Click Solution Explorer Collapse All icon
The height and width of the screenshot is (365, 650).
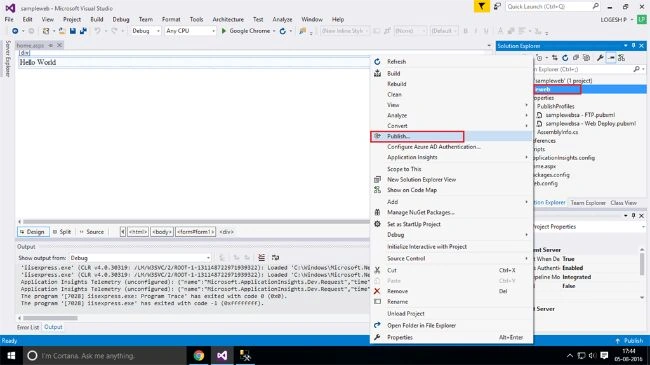(x=576, y=58)
